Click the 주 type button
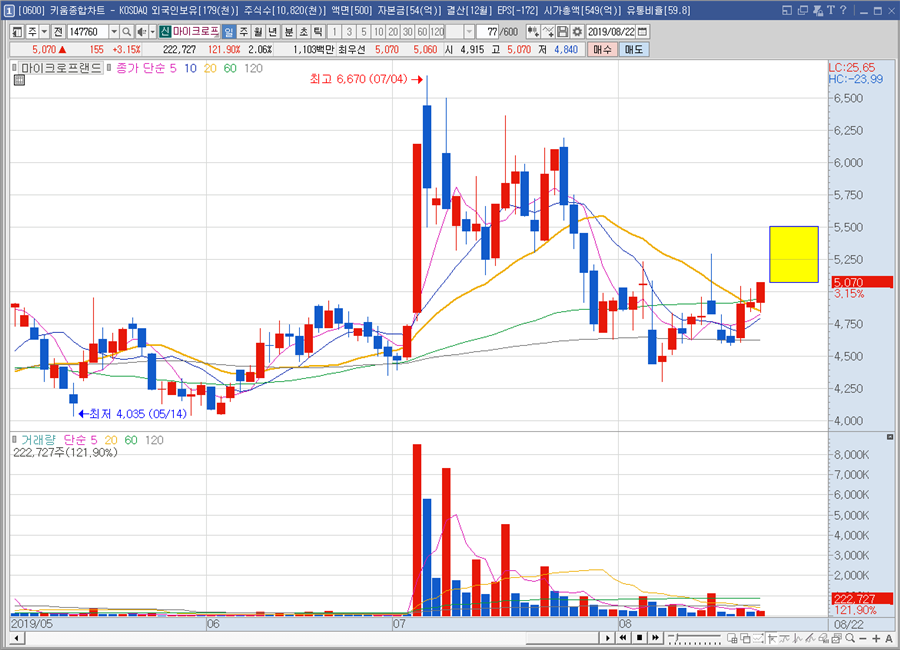This screenshot has height=650, width=900. click(x=32, y=32)
